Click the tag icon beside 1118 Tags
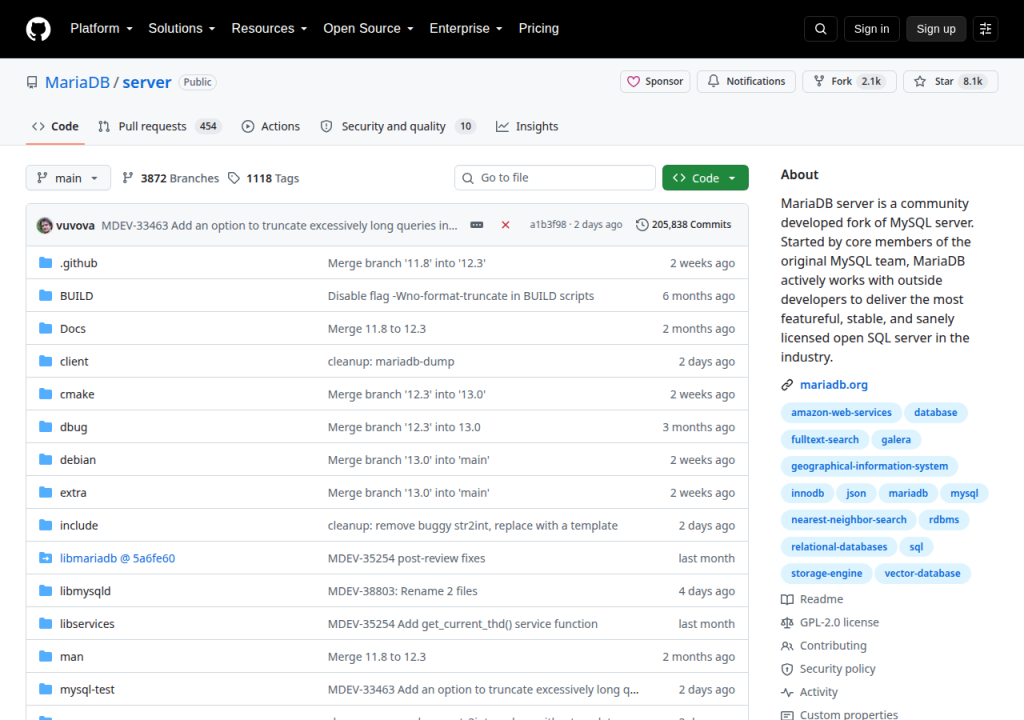The width and height of the screenshot is (1024, 720). (x=234, y=178)
